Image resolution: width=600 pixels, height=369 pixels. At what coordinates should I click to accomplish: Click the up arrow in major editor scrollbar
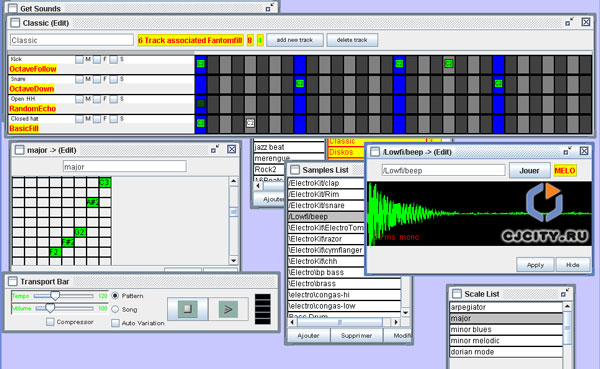233,181
